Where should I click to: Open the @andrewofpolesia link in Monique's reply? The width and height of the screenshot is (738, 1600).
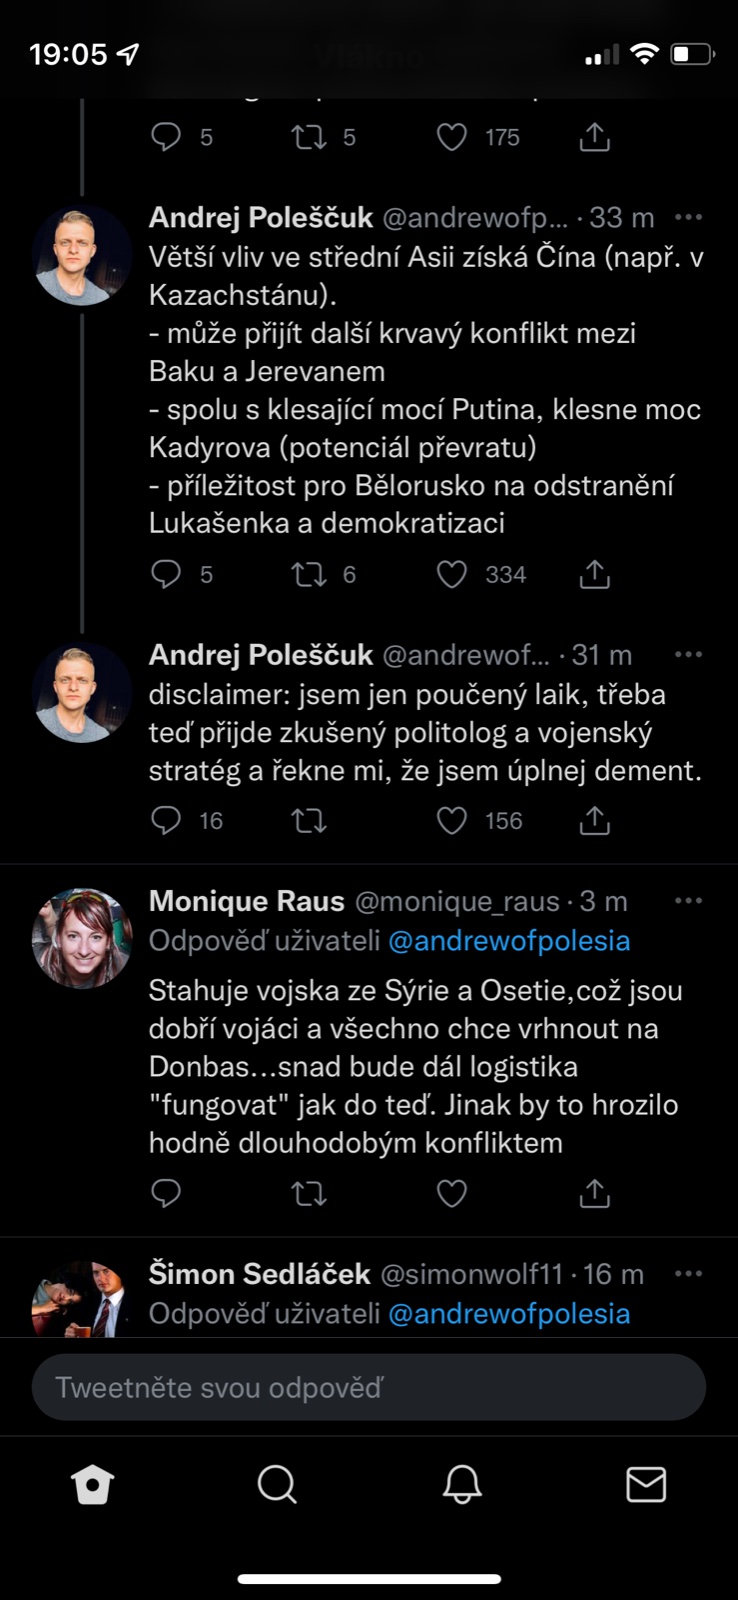tap(509, 941)
